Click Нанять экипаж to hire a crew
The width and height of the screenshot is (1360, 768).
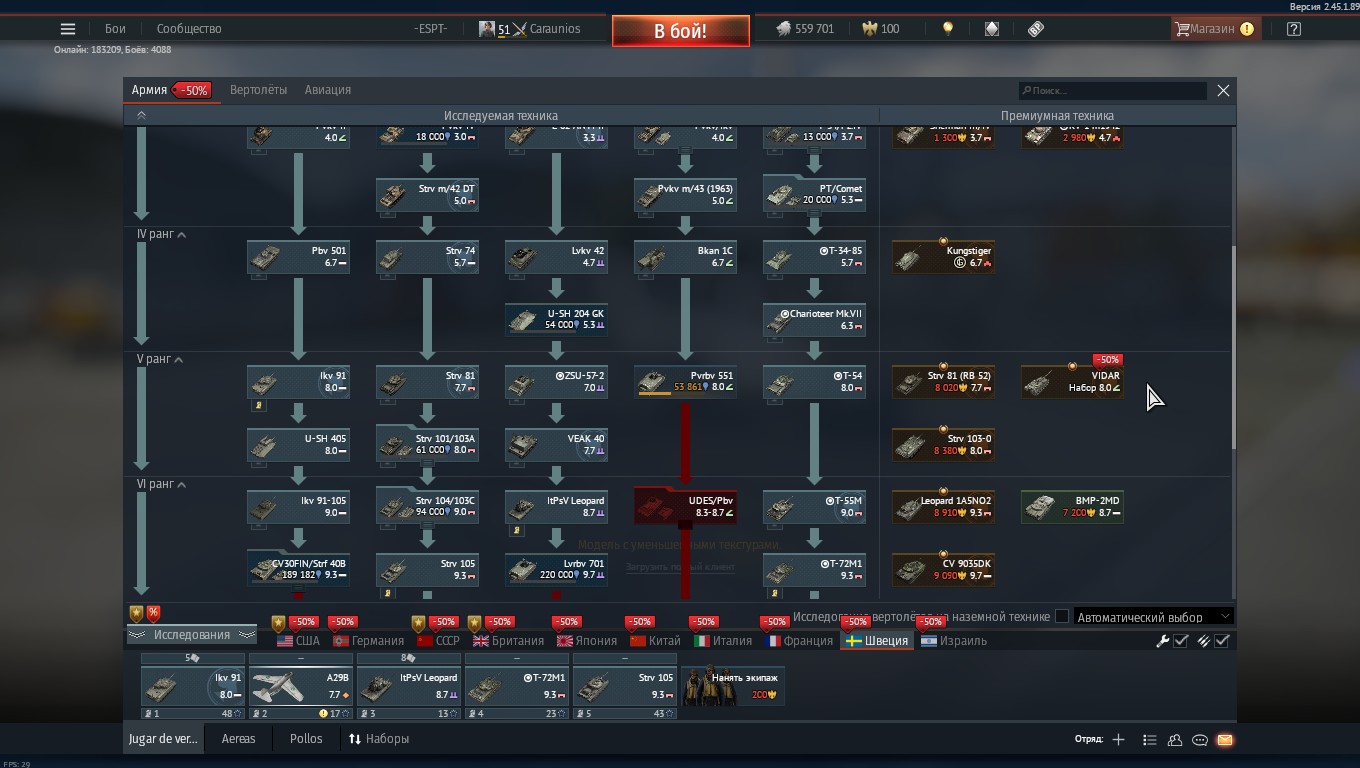click(733, 685)
